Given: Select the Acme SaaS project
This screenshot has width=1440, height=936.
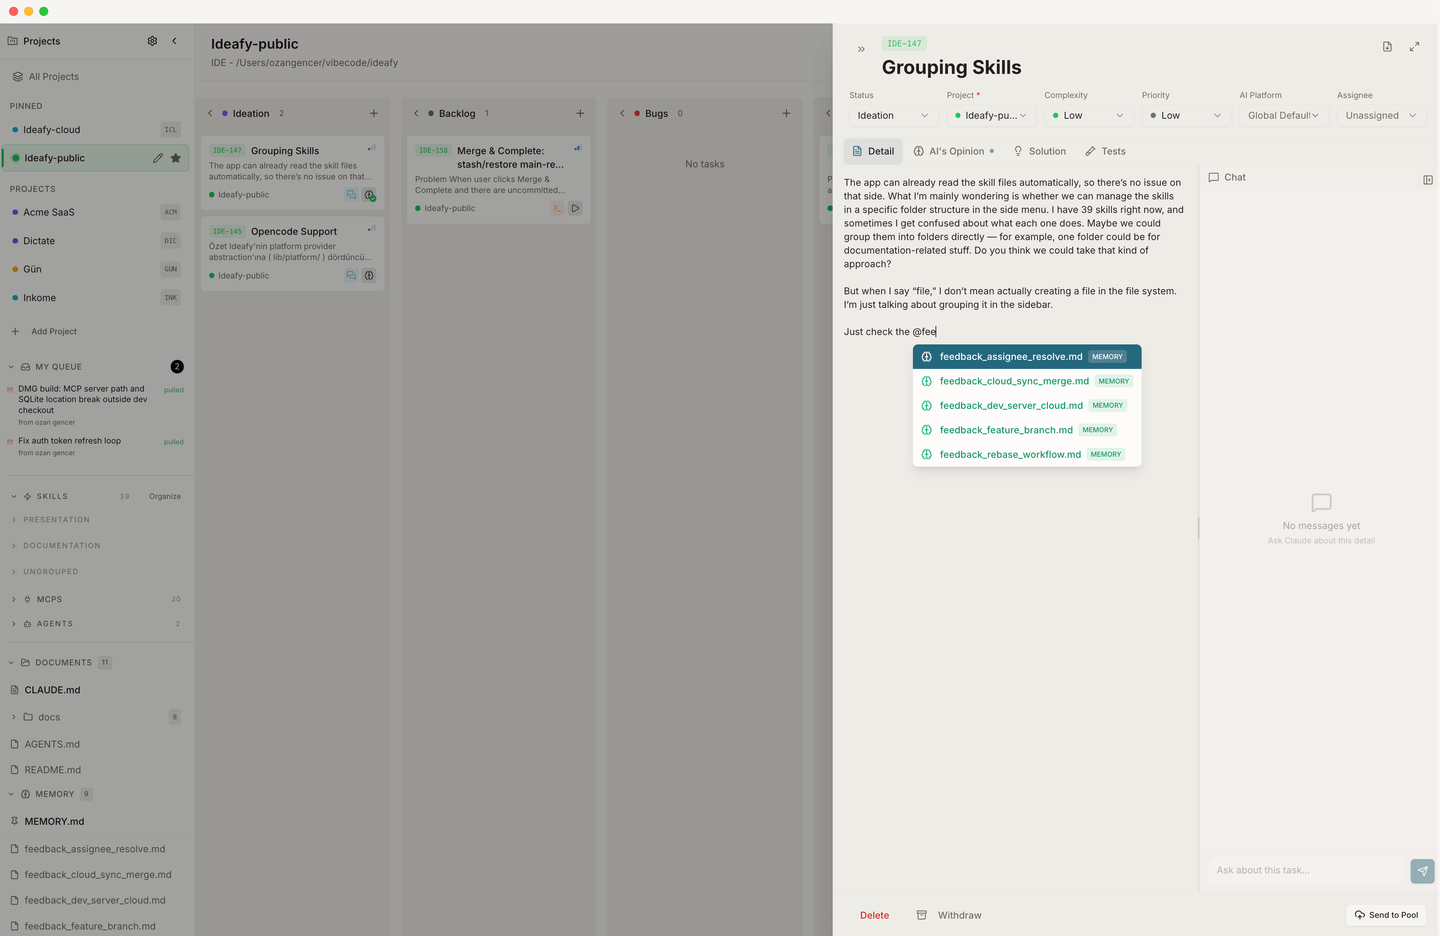Looking at the screenshot, I should click(x=96, y=212).
